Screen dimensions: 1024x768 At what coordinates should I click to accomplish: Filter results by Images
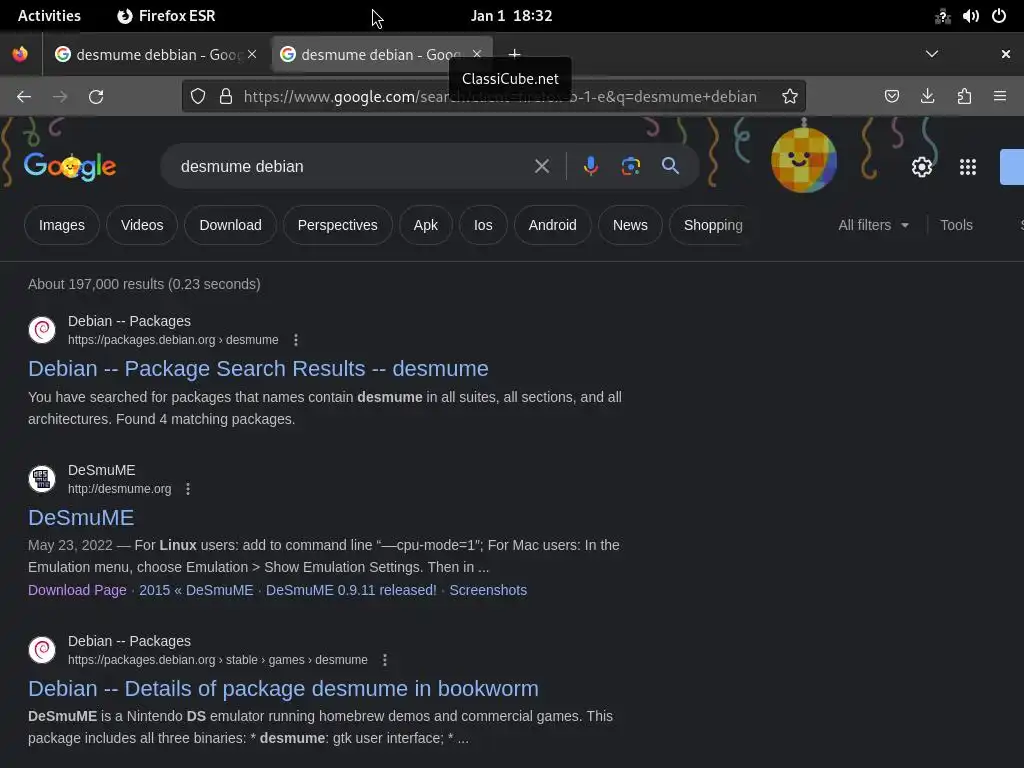[x=61, y=225]
